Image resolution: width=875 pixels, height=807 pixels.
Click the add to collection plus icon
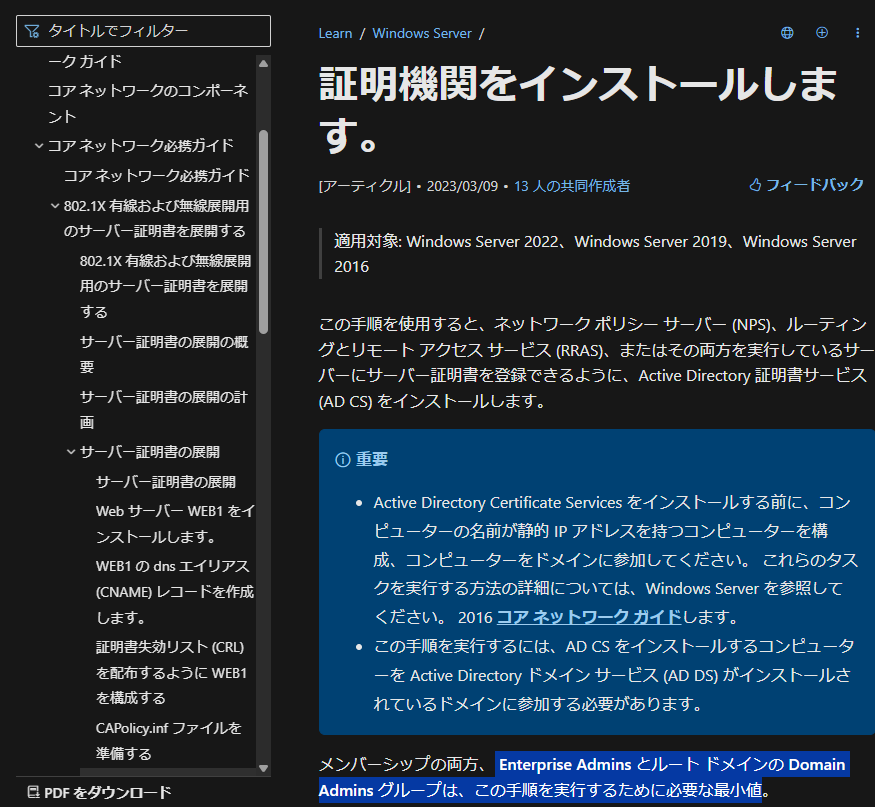(822, 33)
